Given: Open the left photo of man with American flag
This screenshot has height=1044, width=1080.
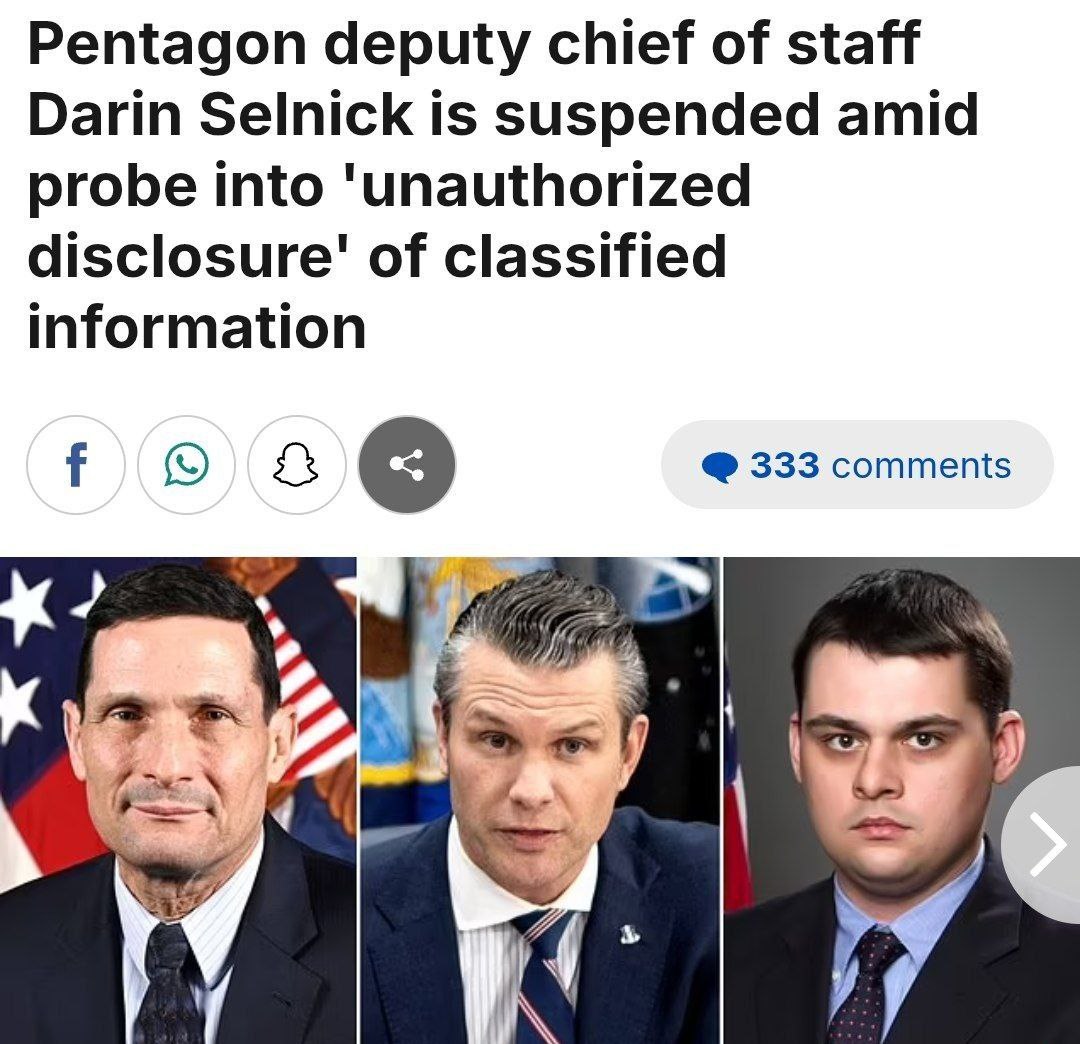Looking at the screenshot, I should point(178,800).
